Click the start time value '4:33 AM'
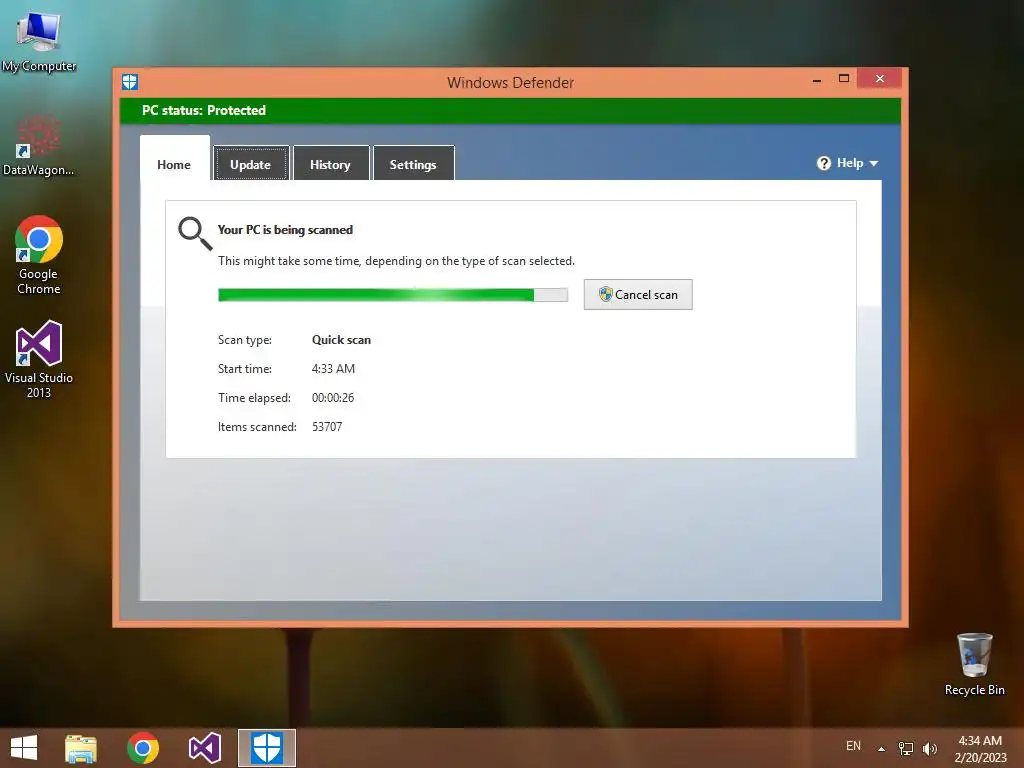This screenshot has width=1024, height=768. click(x=334, y=368)
